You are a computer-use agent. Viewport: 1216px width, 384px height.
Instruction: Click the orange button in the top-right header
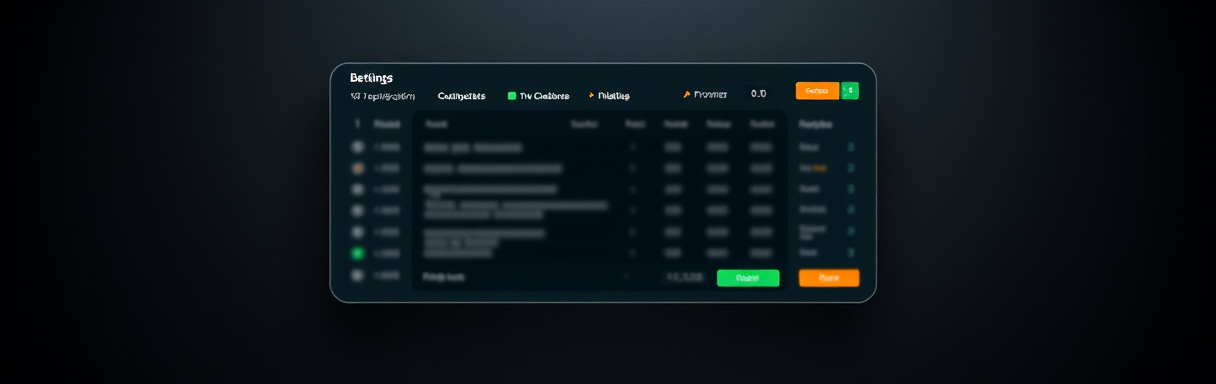pos(817,91)
